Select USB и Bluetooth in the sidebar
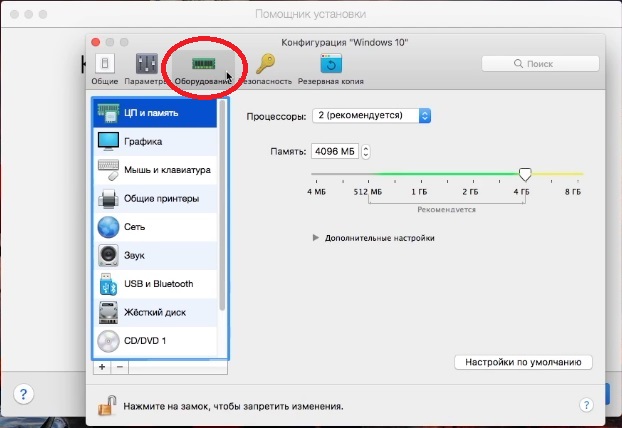Viewport: 622px width, 428px height. click(x=158, y=284)
